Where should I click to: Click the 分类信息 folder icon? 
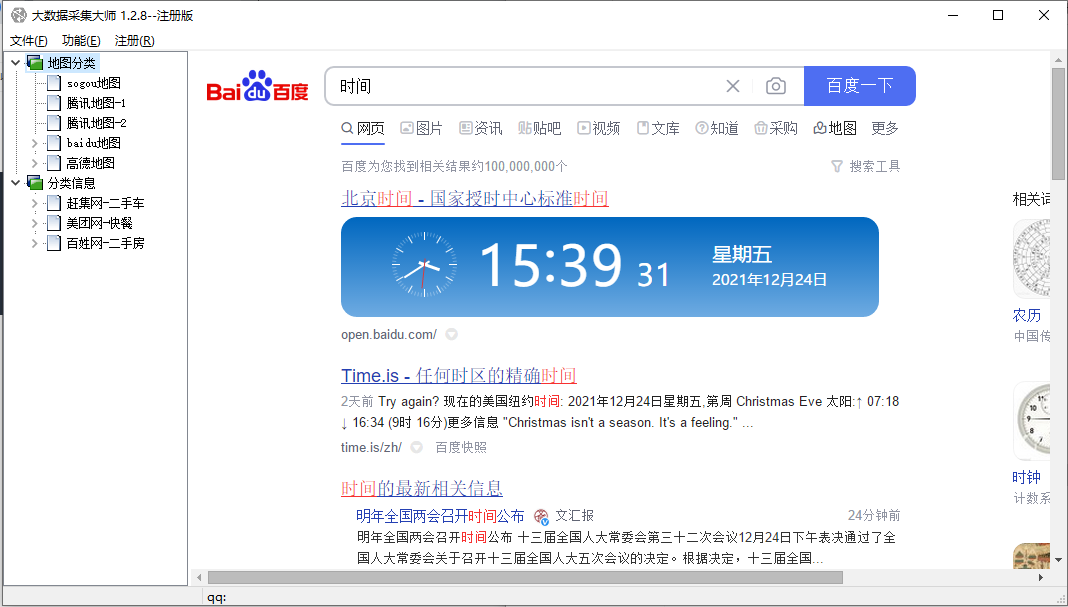click(x=35, y=183)
